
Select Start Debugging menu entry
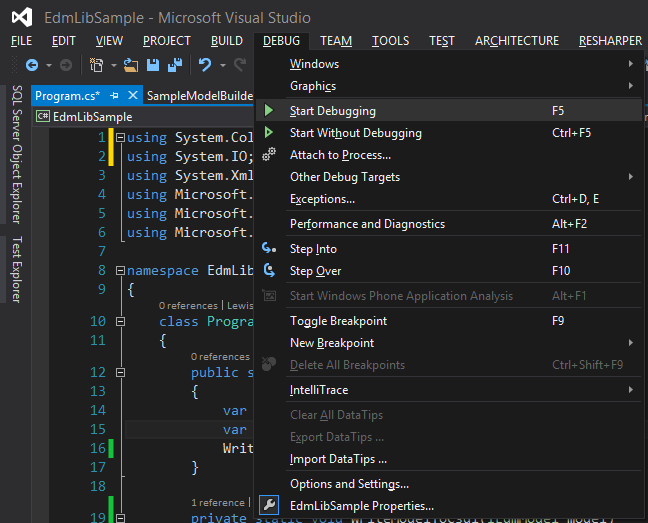click(x=449, y=111)
